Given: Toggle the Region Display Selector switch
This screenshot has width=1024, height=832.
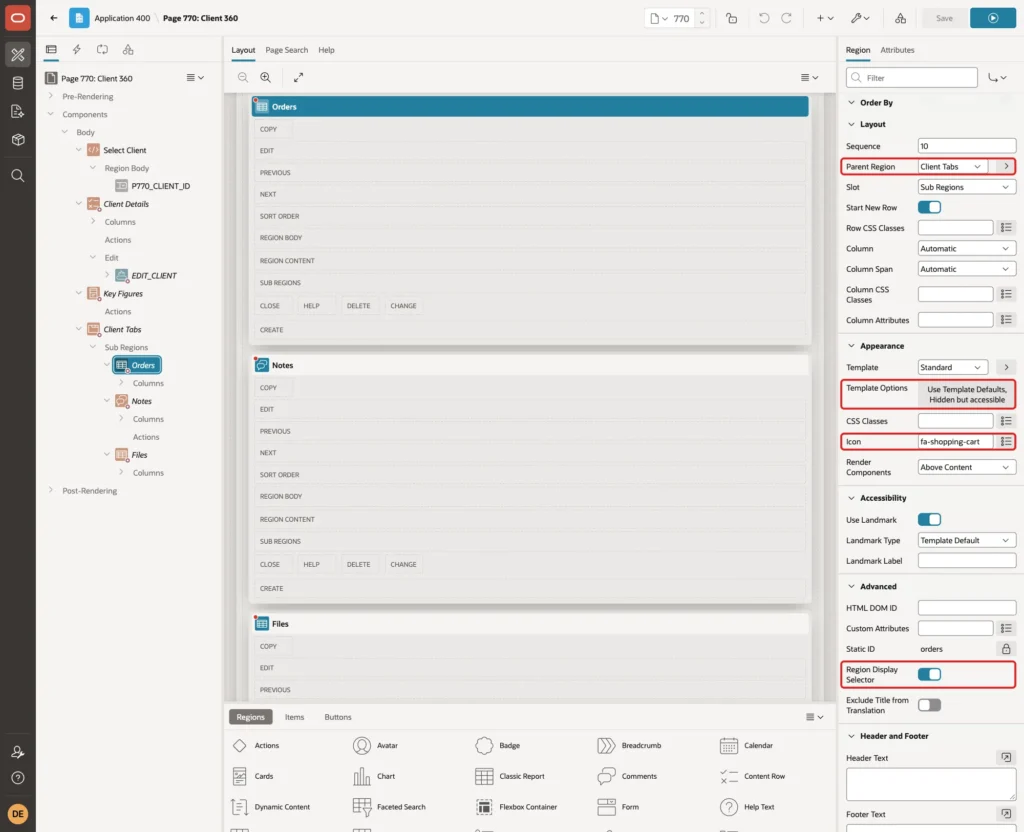Looking at the screenshot, I should 929,674.
